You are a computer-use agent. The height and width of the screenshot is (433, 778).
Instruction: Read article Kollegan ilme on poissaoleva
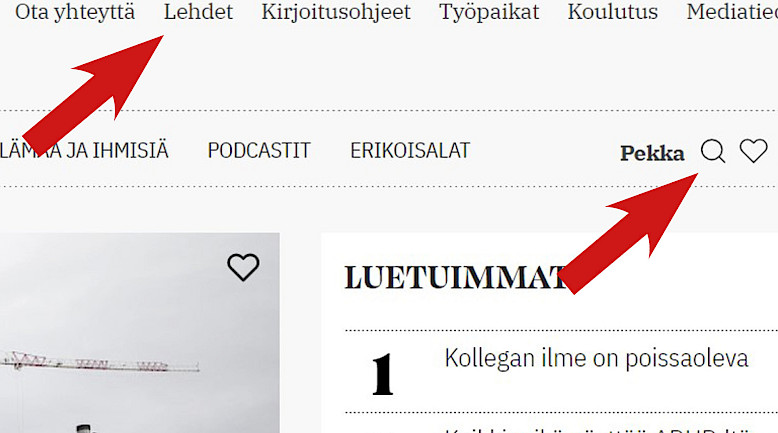[x=596, y=358]
